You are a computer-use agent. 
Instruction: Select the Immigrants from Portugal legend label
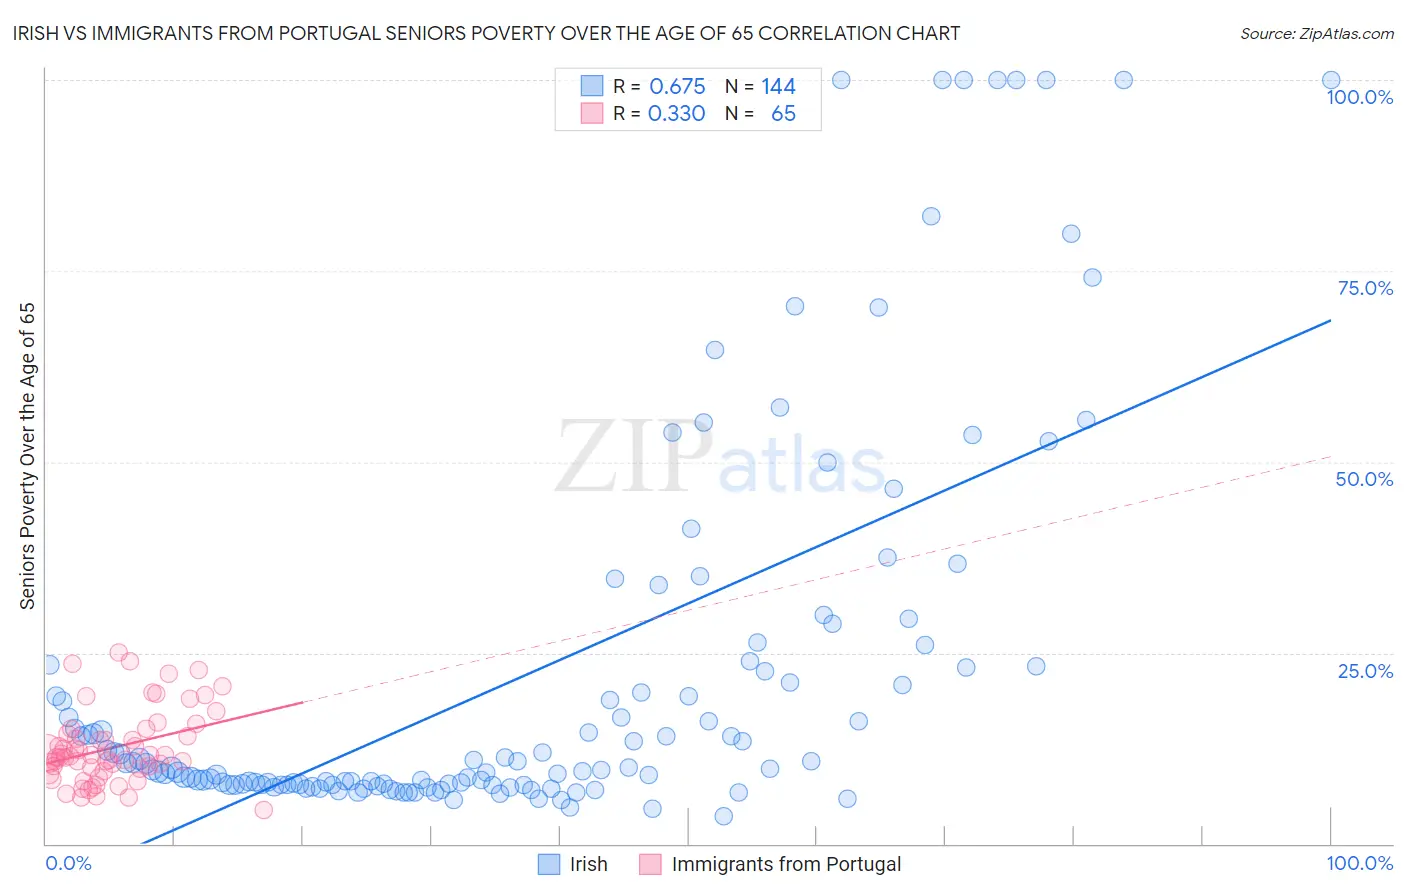pos(786,864)
